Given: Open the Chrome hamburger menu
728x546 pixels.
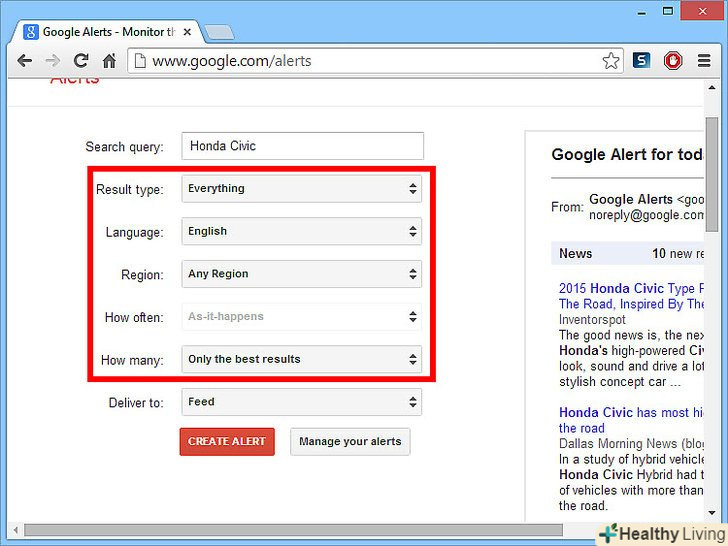Looking at the screenshot, I should [704, 60].
